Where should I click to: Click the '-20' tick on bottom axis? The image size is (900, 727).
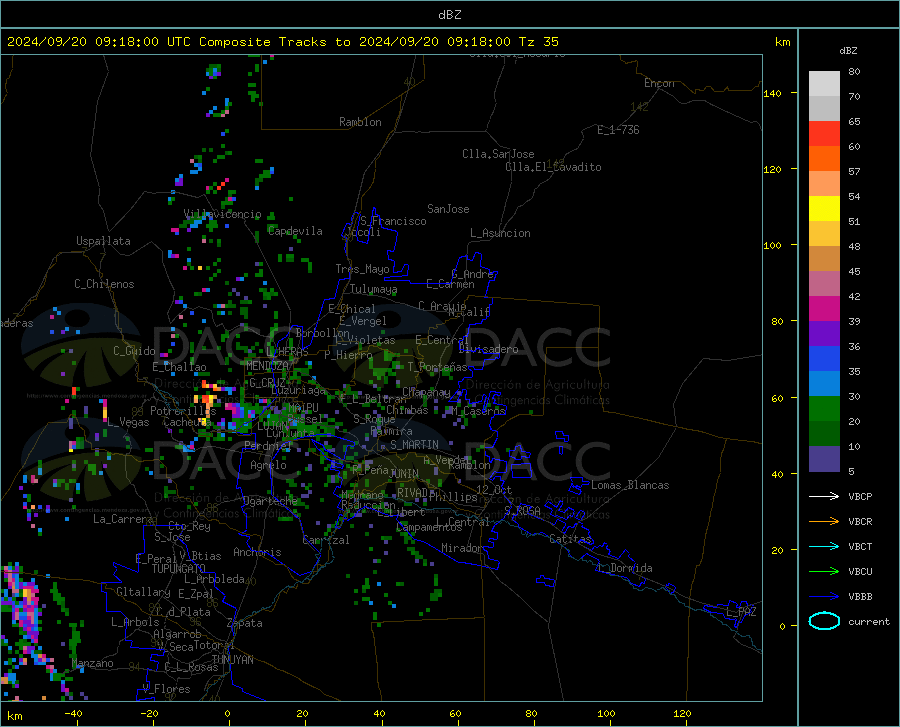point(149,713)
